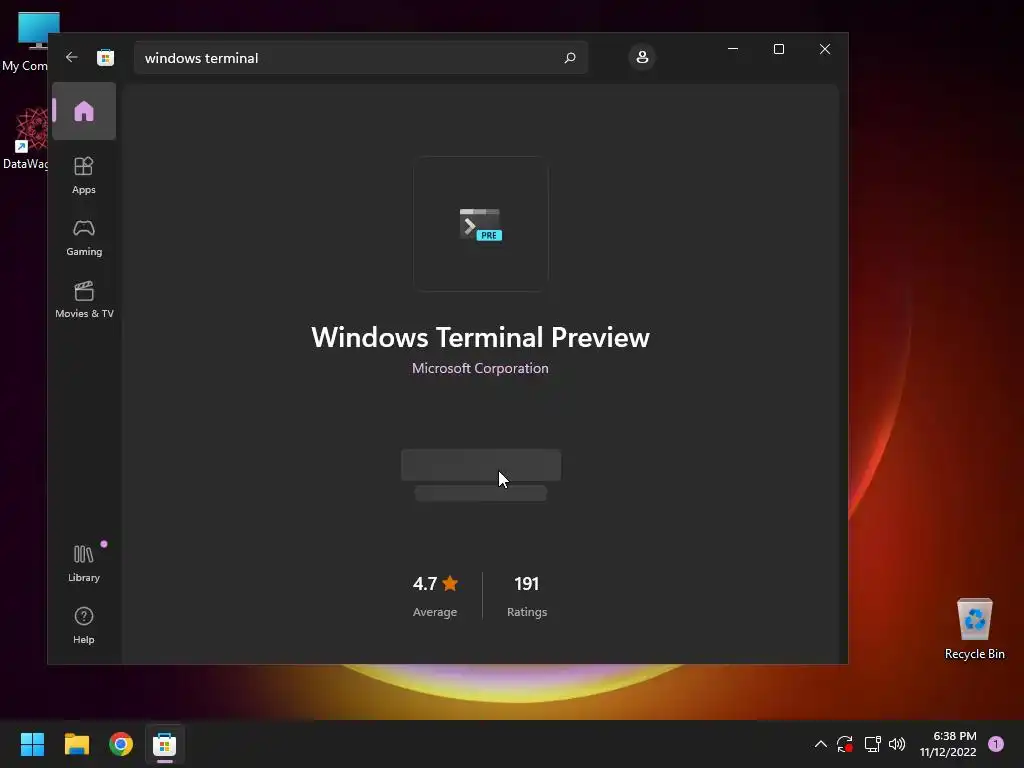Open volume speaker tray icon
1024x768 pixels.
click(897, 744)
